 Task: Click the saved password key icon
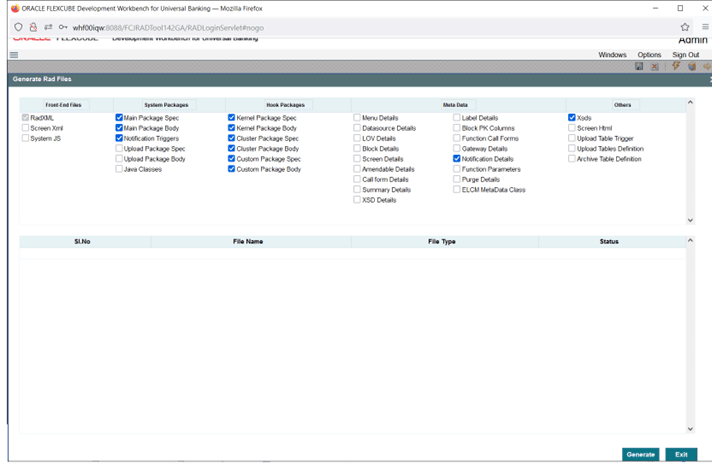coord(63,27)
